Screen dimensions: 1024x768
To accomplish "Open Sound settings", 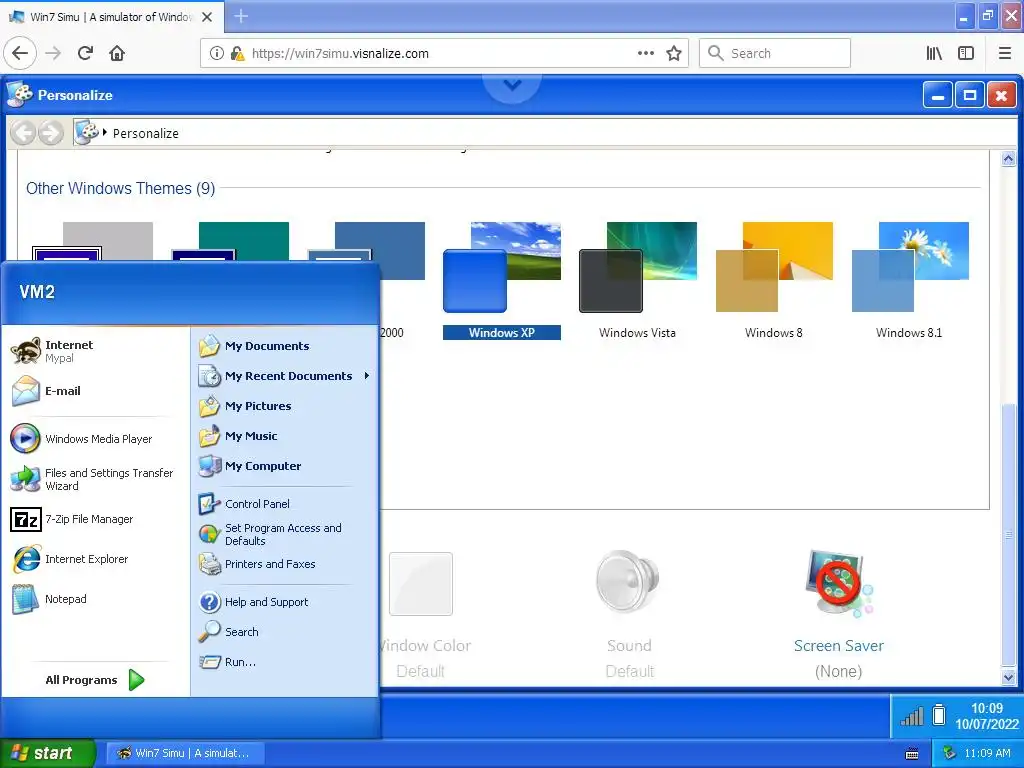I will tap(629, 614).
